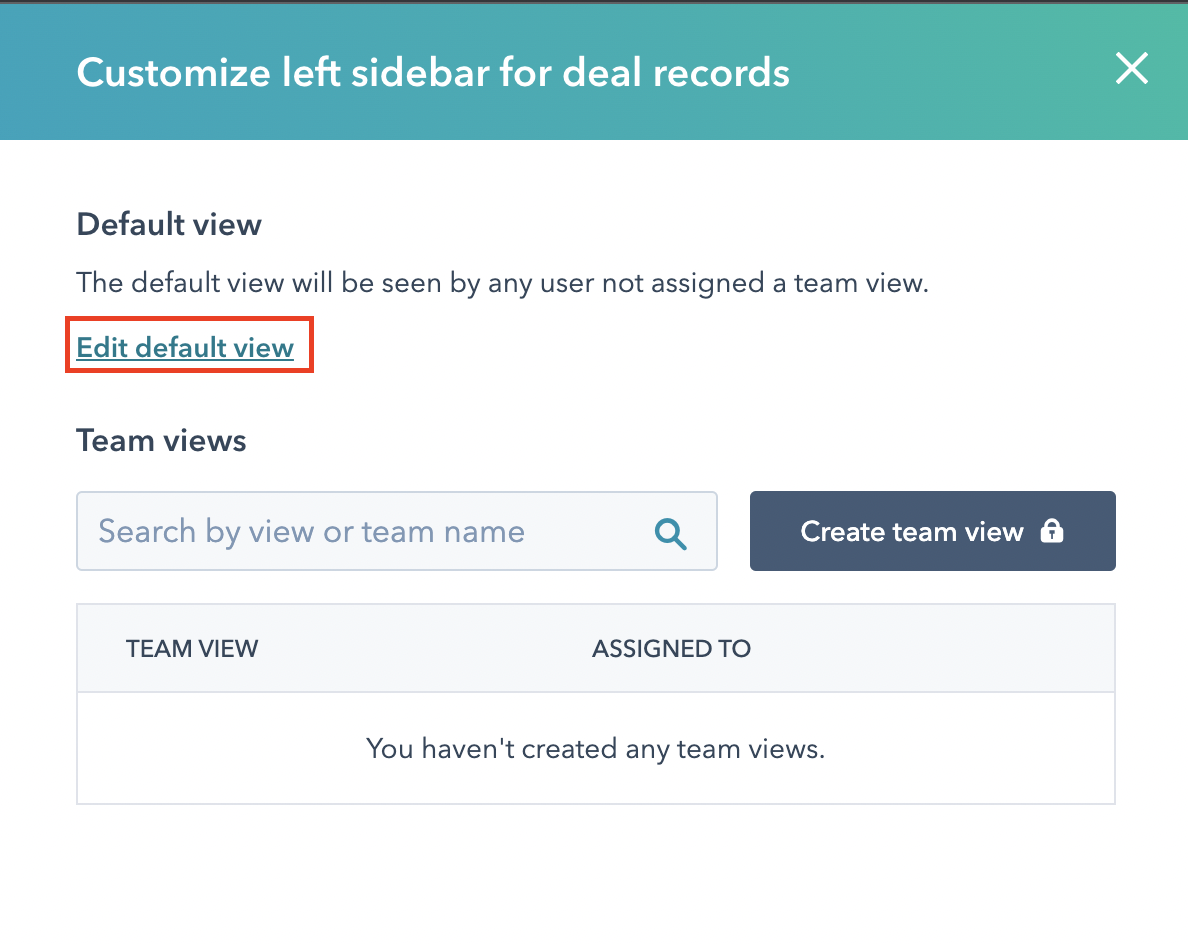This screenshot has width=1188, height=944.
Task: Click the dark blue Create team view button
Action: click(x=933, y=531)
